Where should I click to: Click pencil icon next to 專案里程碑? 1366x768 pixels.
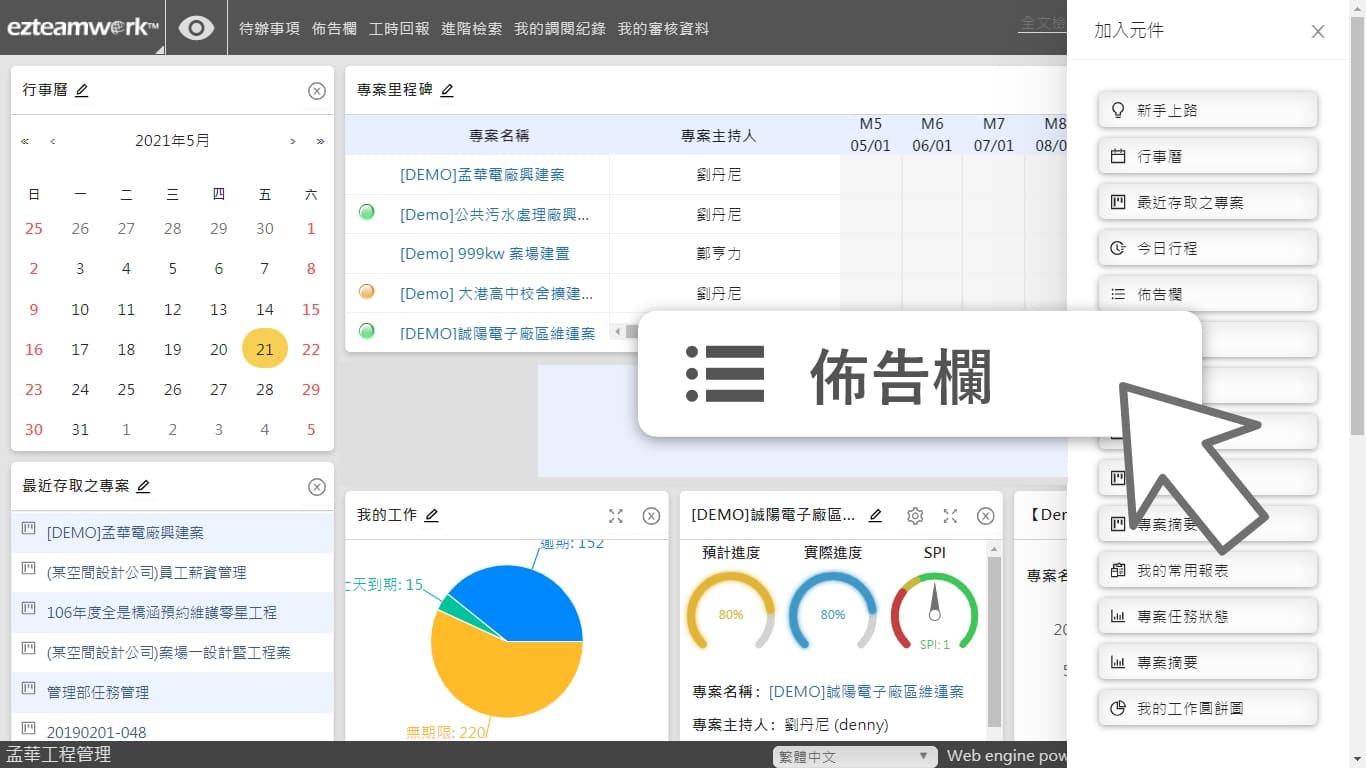pos(447,91)
